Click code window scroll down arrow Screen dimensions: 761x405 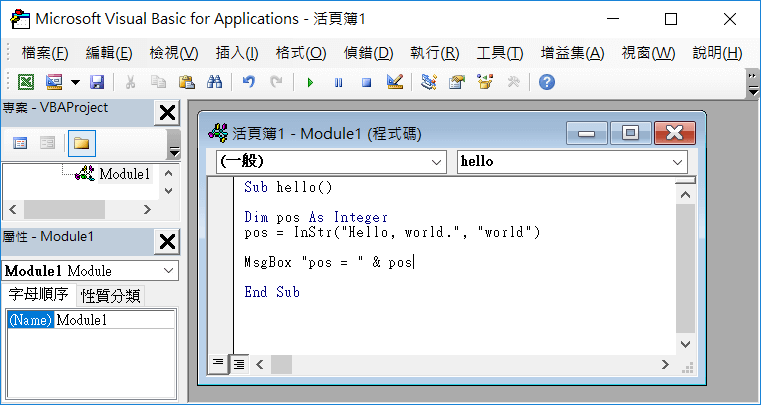pyautogui.click(x=685, y=344)
